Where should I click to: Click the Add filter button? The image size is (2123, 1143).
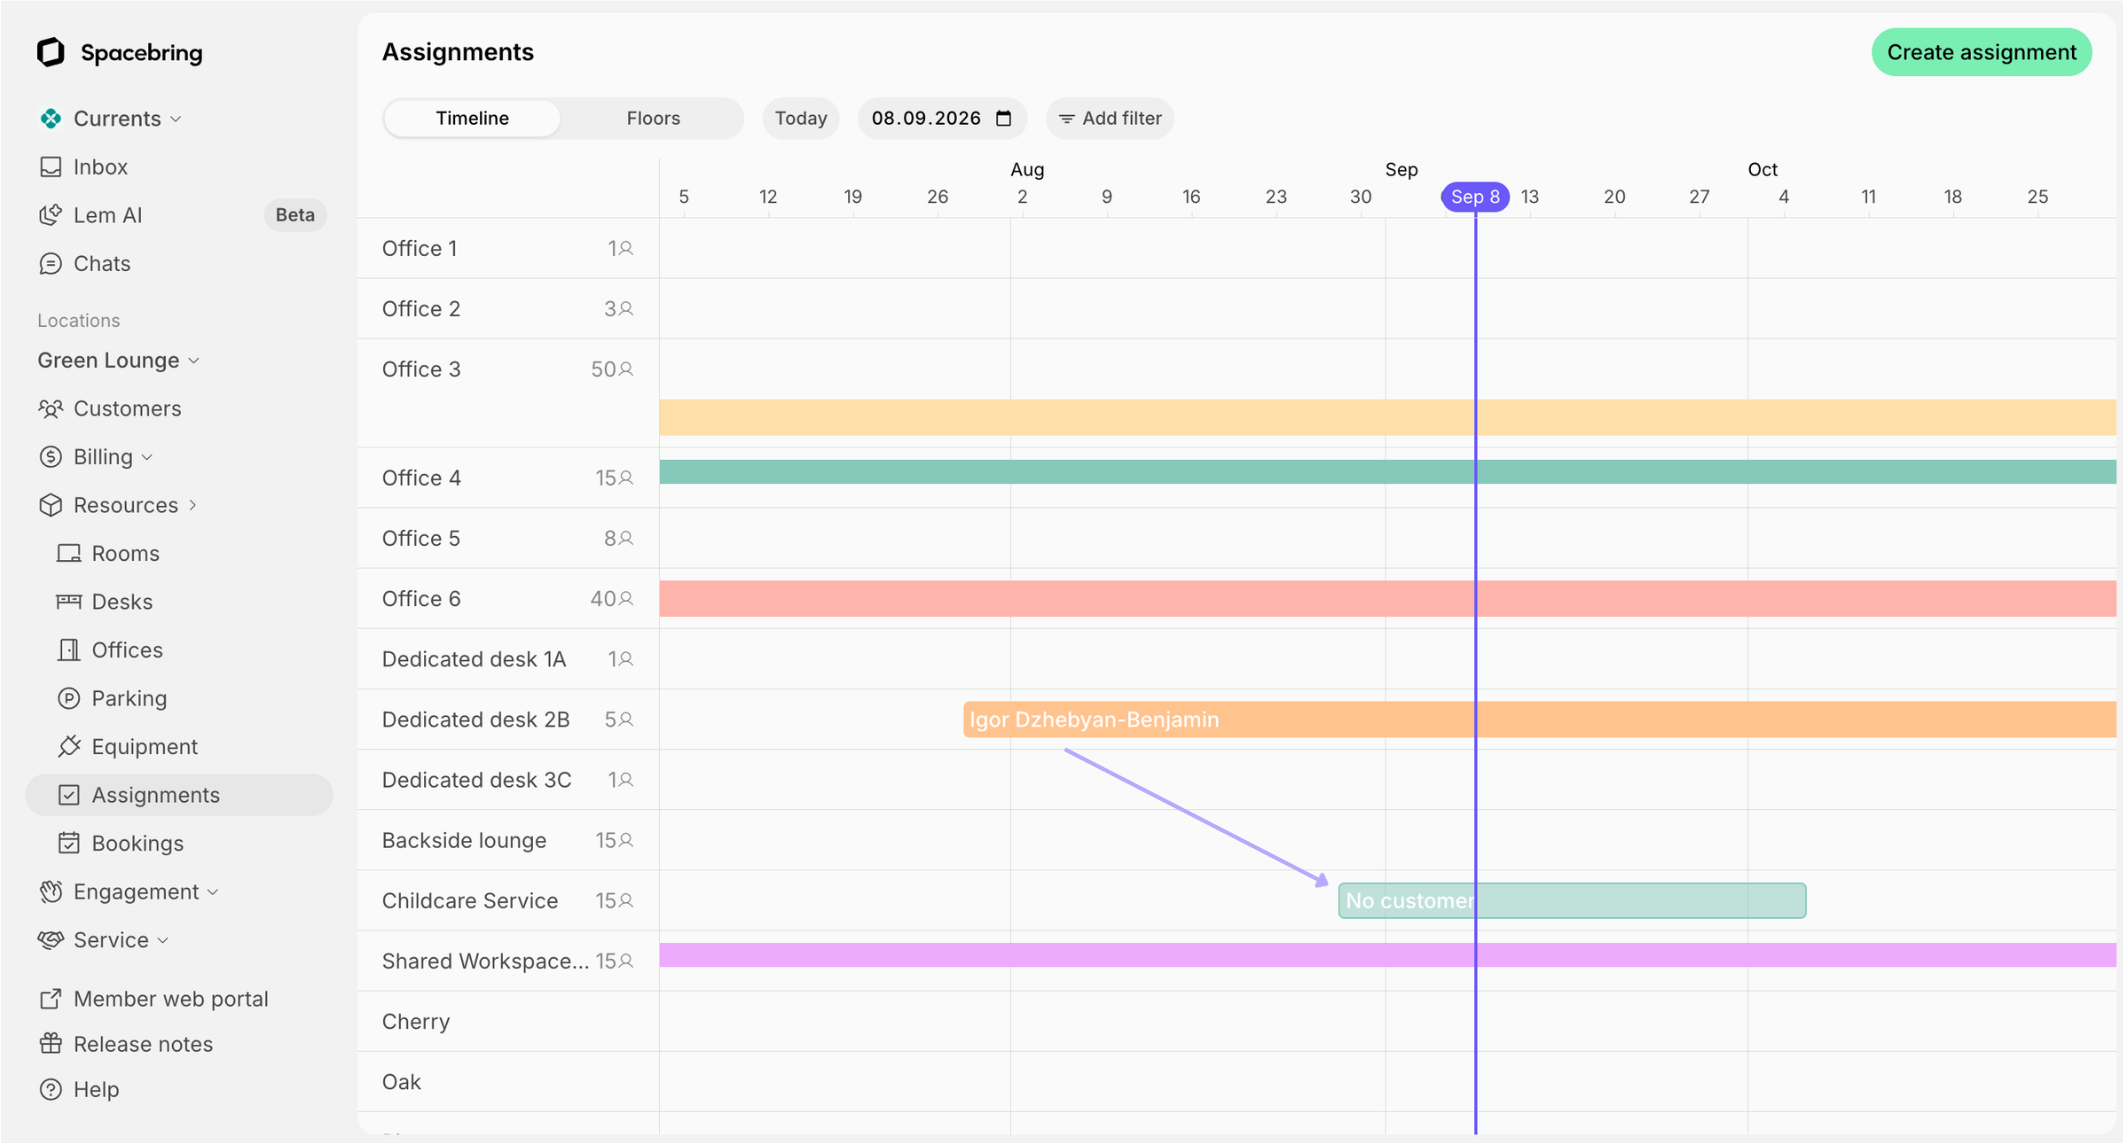(x=1110, y=118)
